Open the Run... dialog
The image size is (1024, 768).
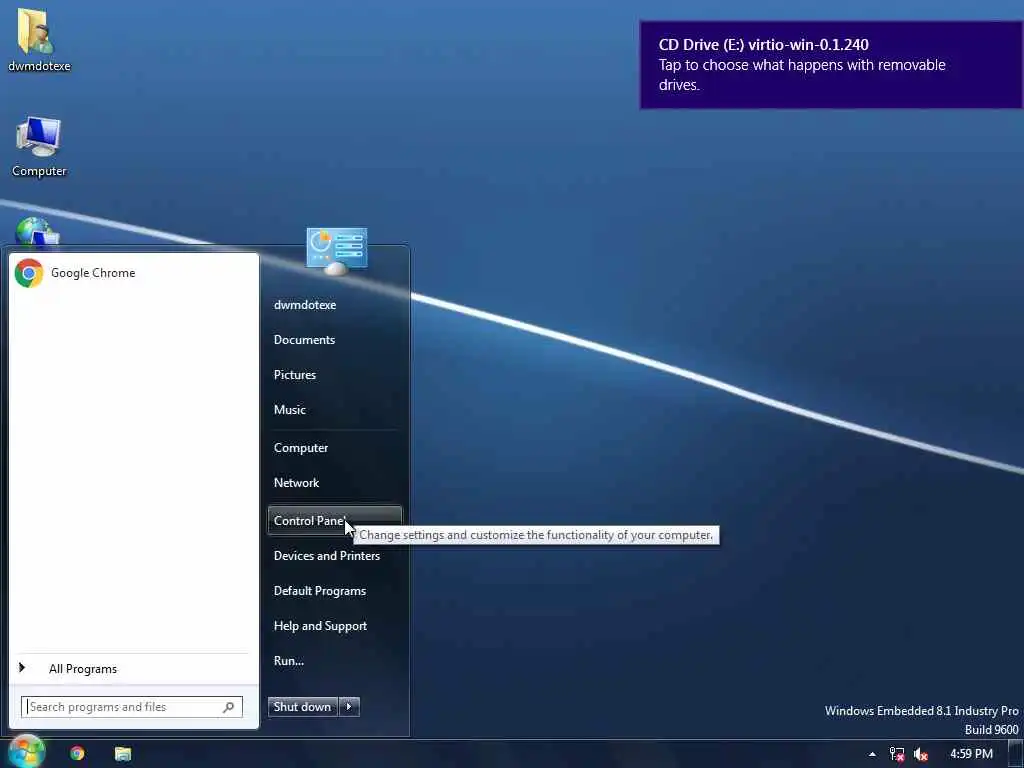289,661
